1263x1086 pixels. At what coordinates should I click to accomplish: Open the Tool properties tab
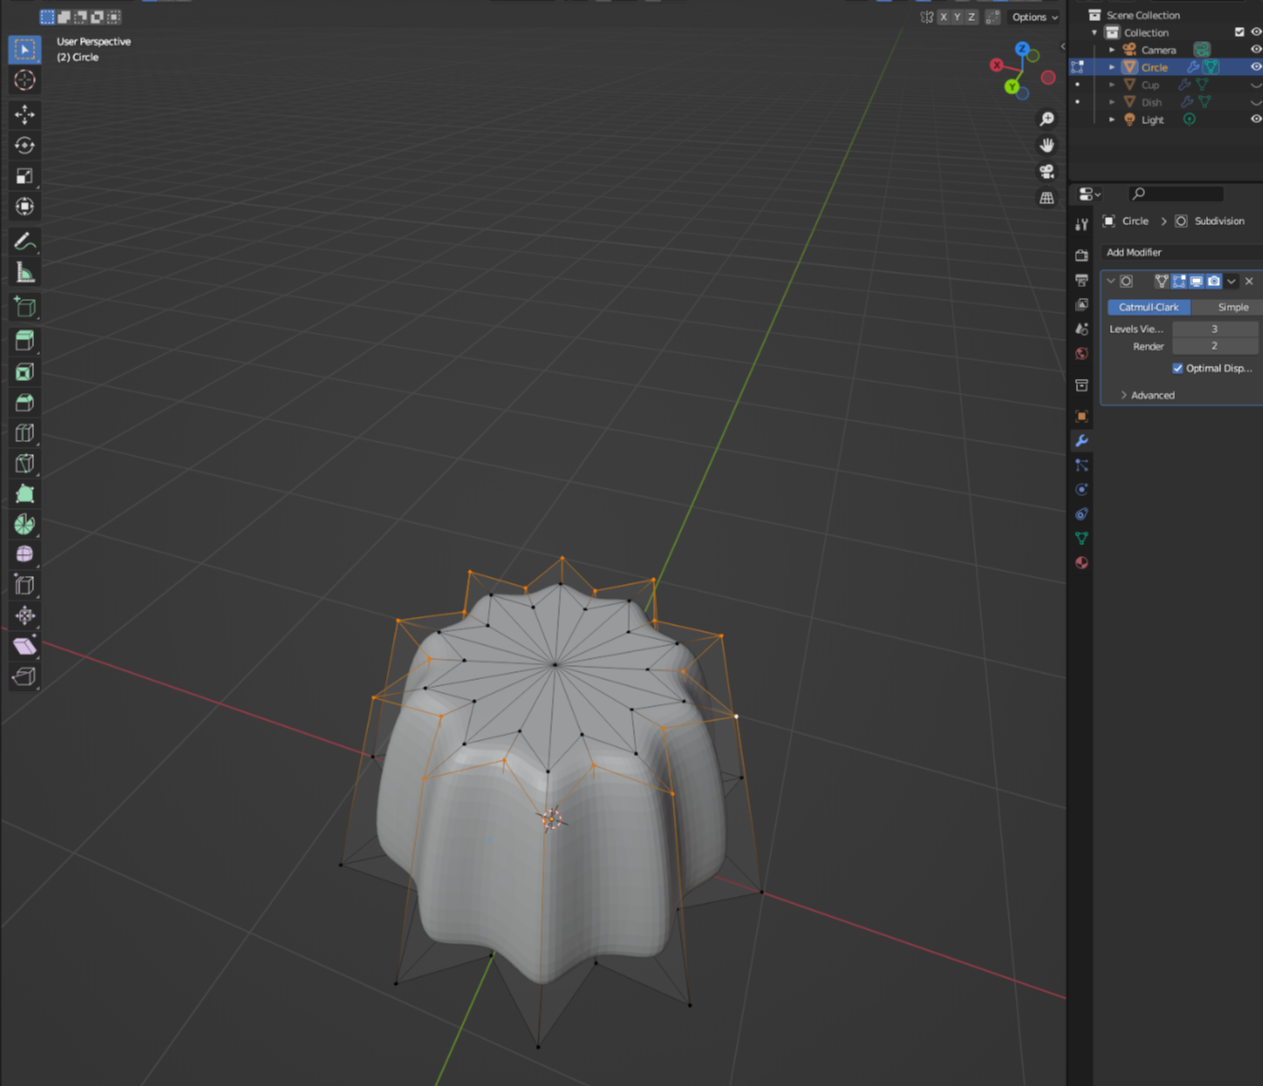[x=1081, y=224]
